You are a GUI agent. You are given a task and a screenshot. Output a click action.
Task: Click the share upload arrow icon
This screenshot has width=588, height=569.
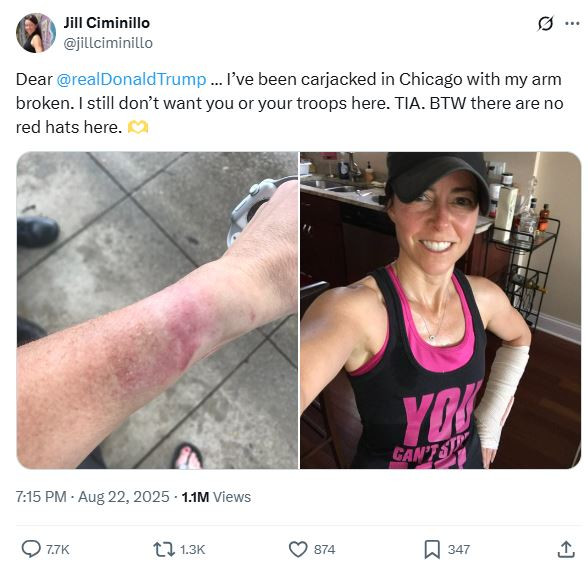pyautogui.click(x=566, y=549)
